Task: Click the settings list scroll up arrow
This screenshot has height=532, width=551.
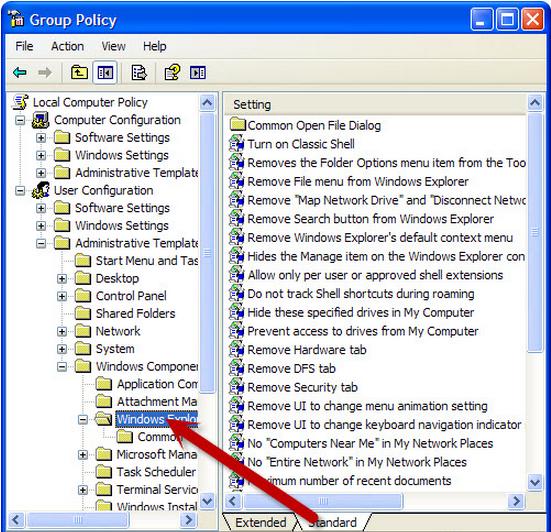Action: pos(535,103)
